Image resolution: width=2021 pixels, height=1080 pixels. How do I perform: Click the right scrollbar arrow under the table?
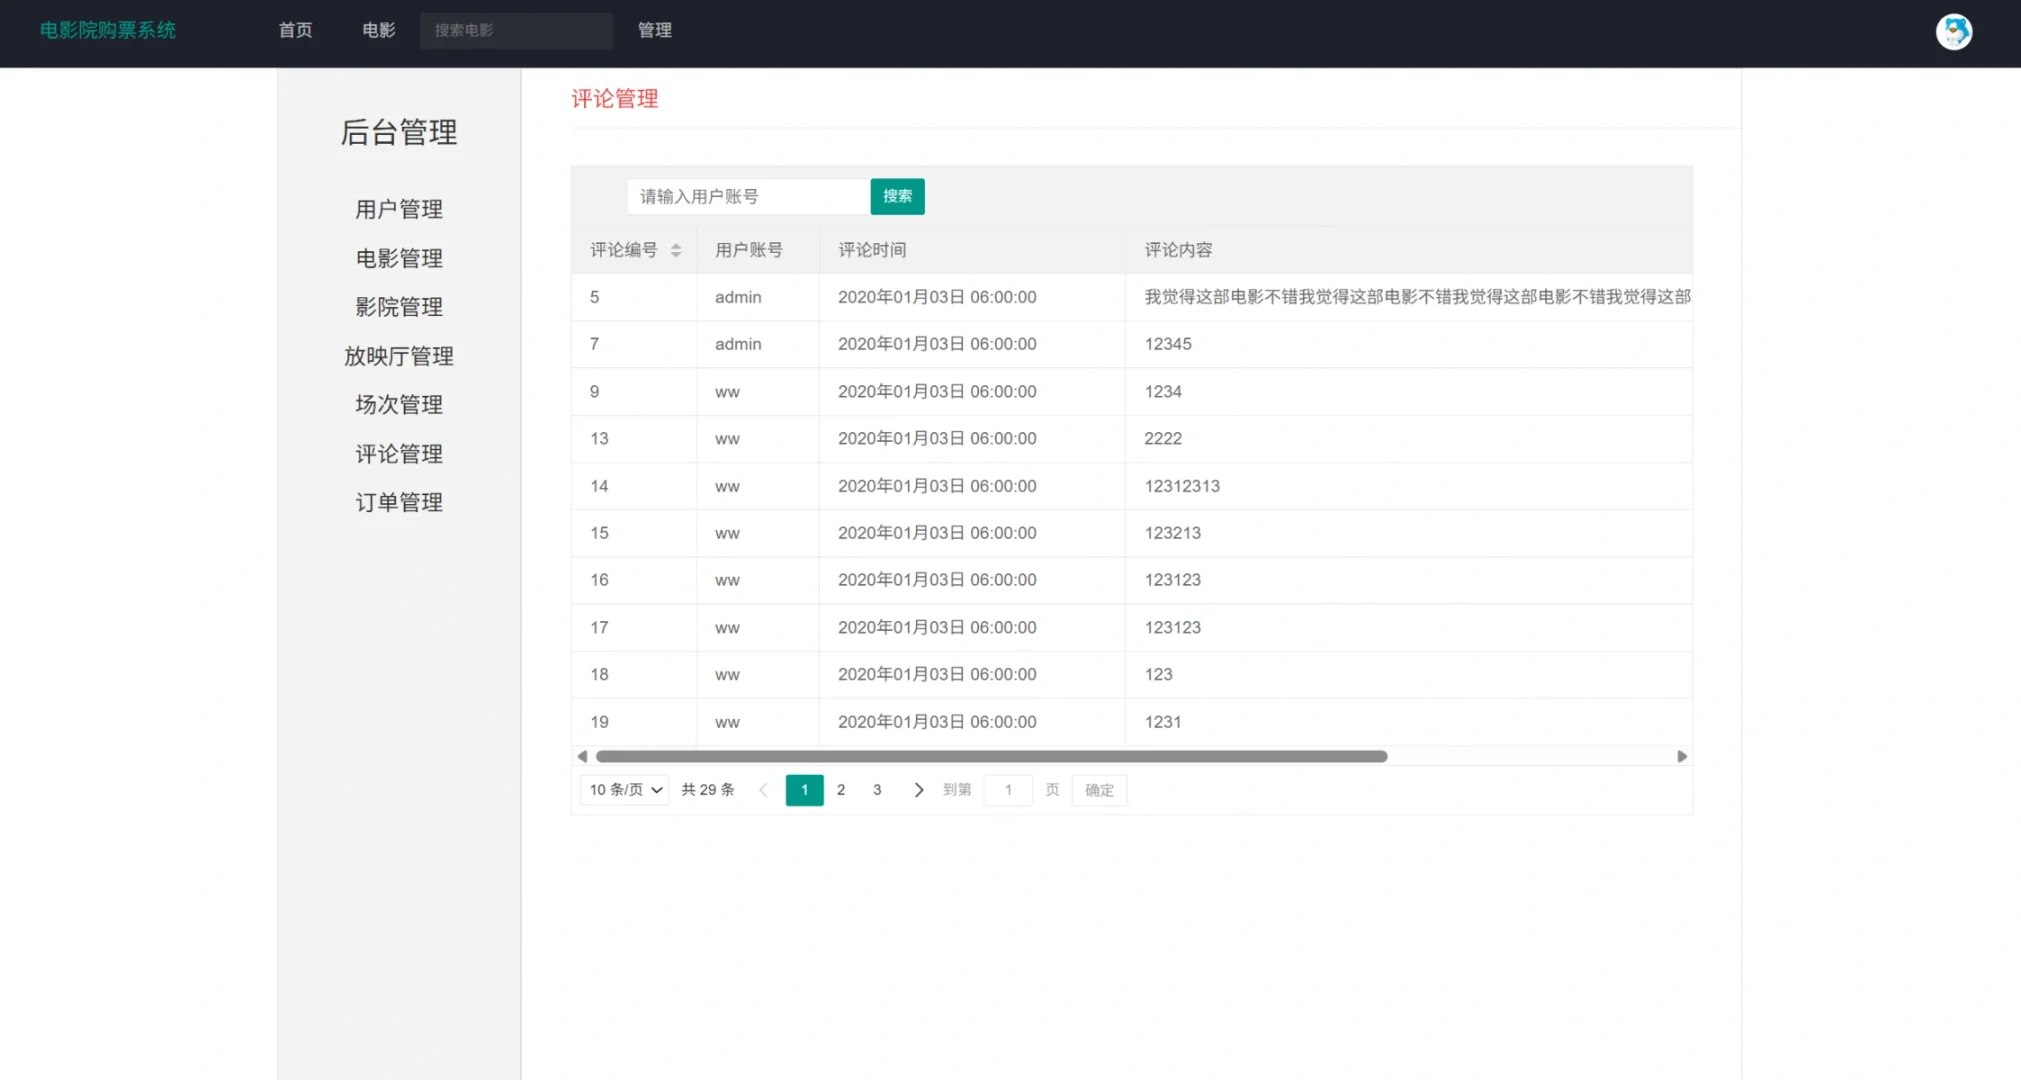click(1680, 756)
